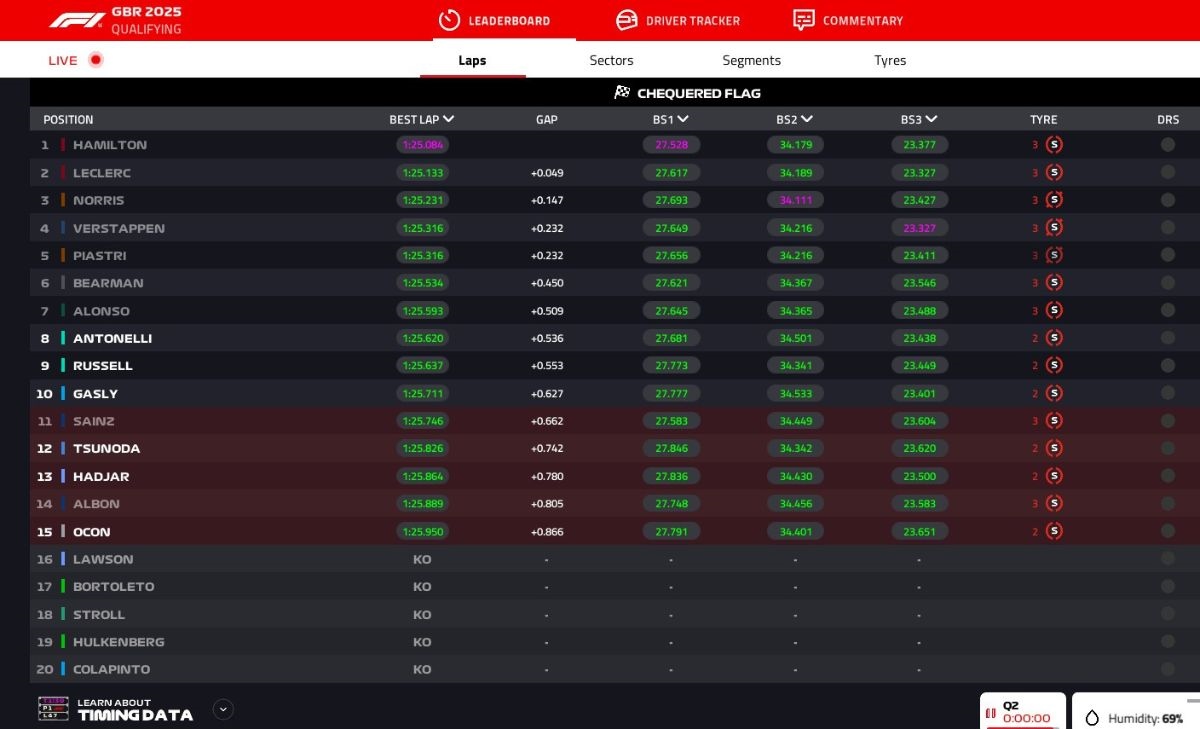Viewport: 1200px width, 729px height.
Task: Click the Driver Tracker helmet icon
Action: [627, 20]
